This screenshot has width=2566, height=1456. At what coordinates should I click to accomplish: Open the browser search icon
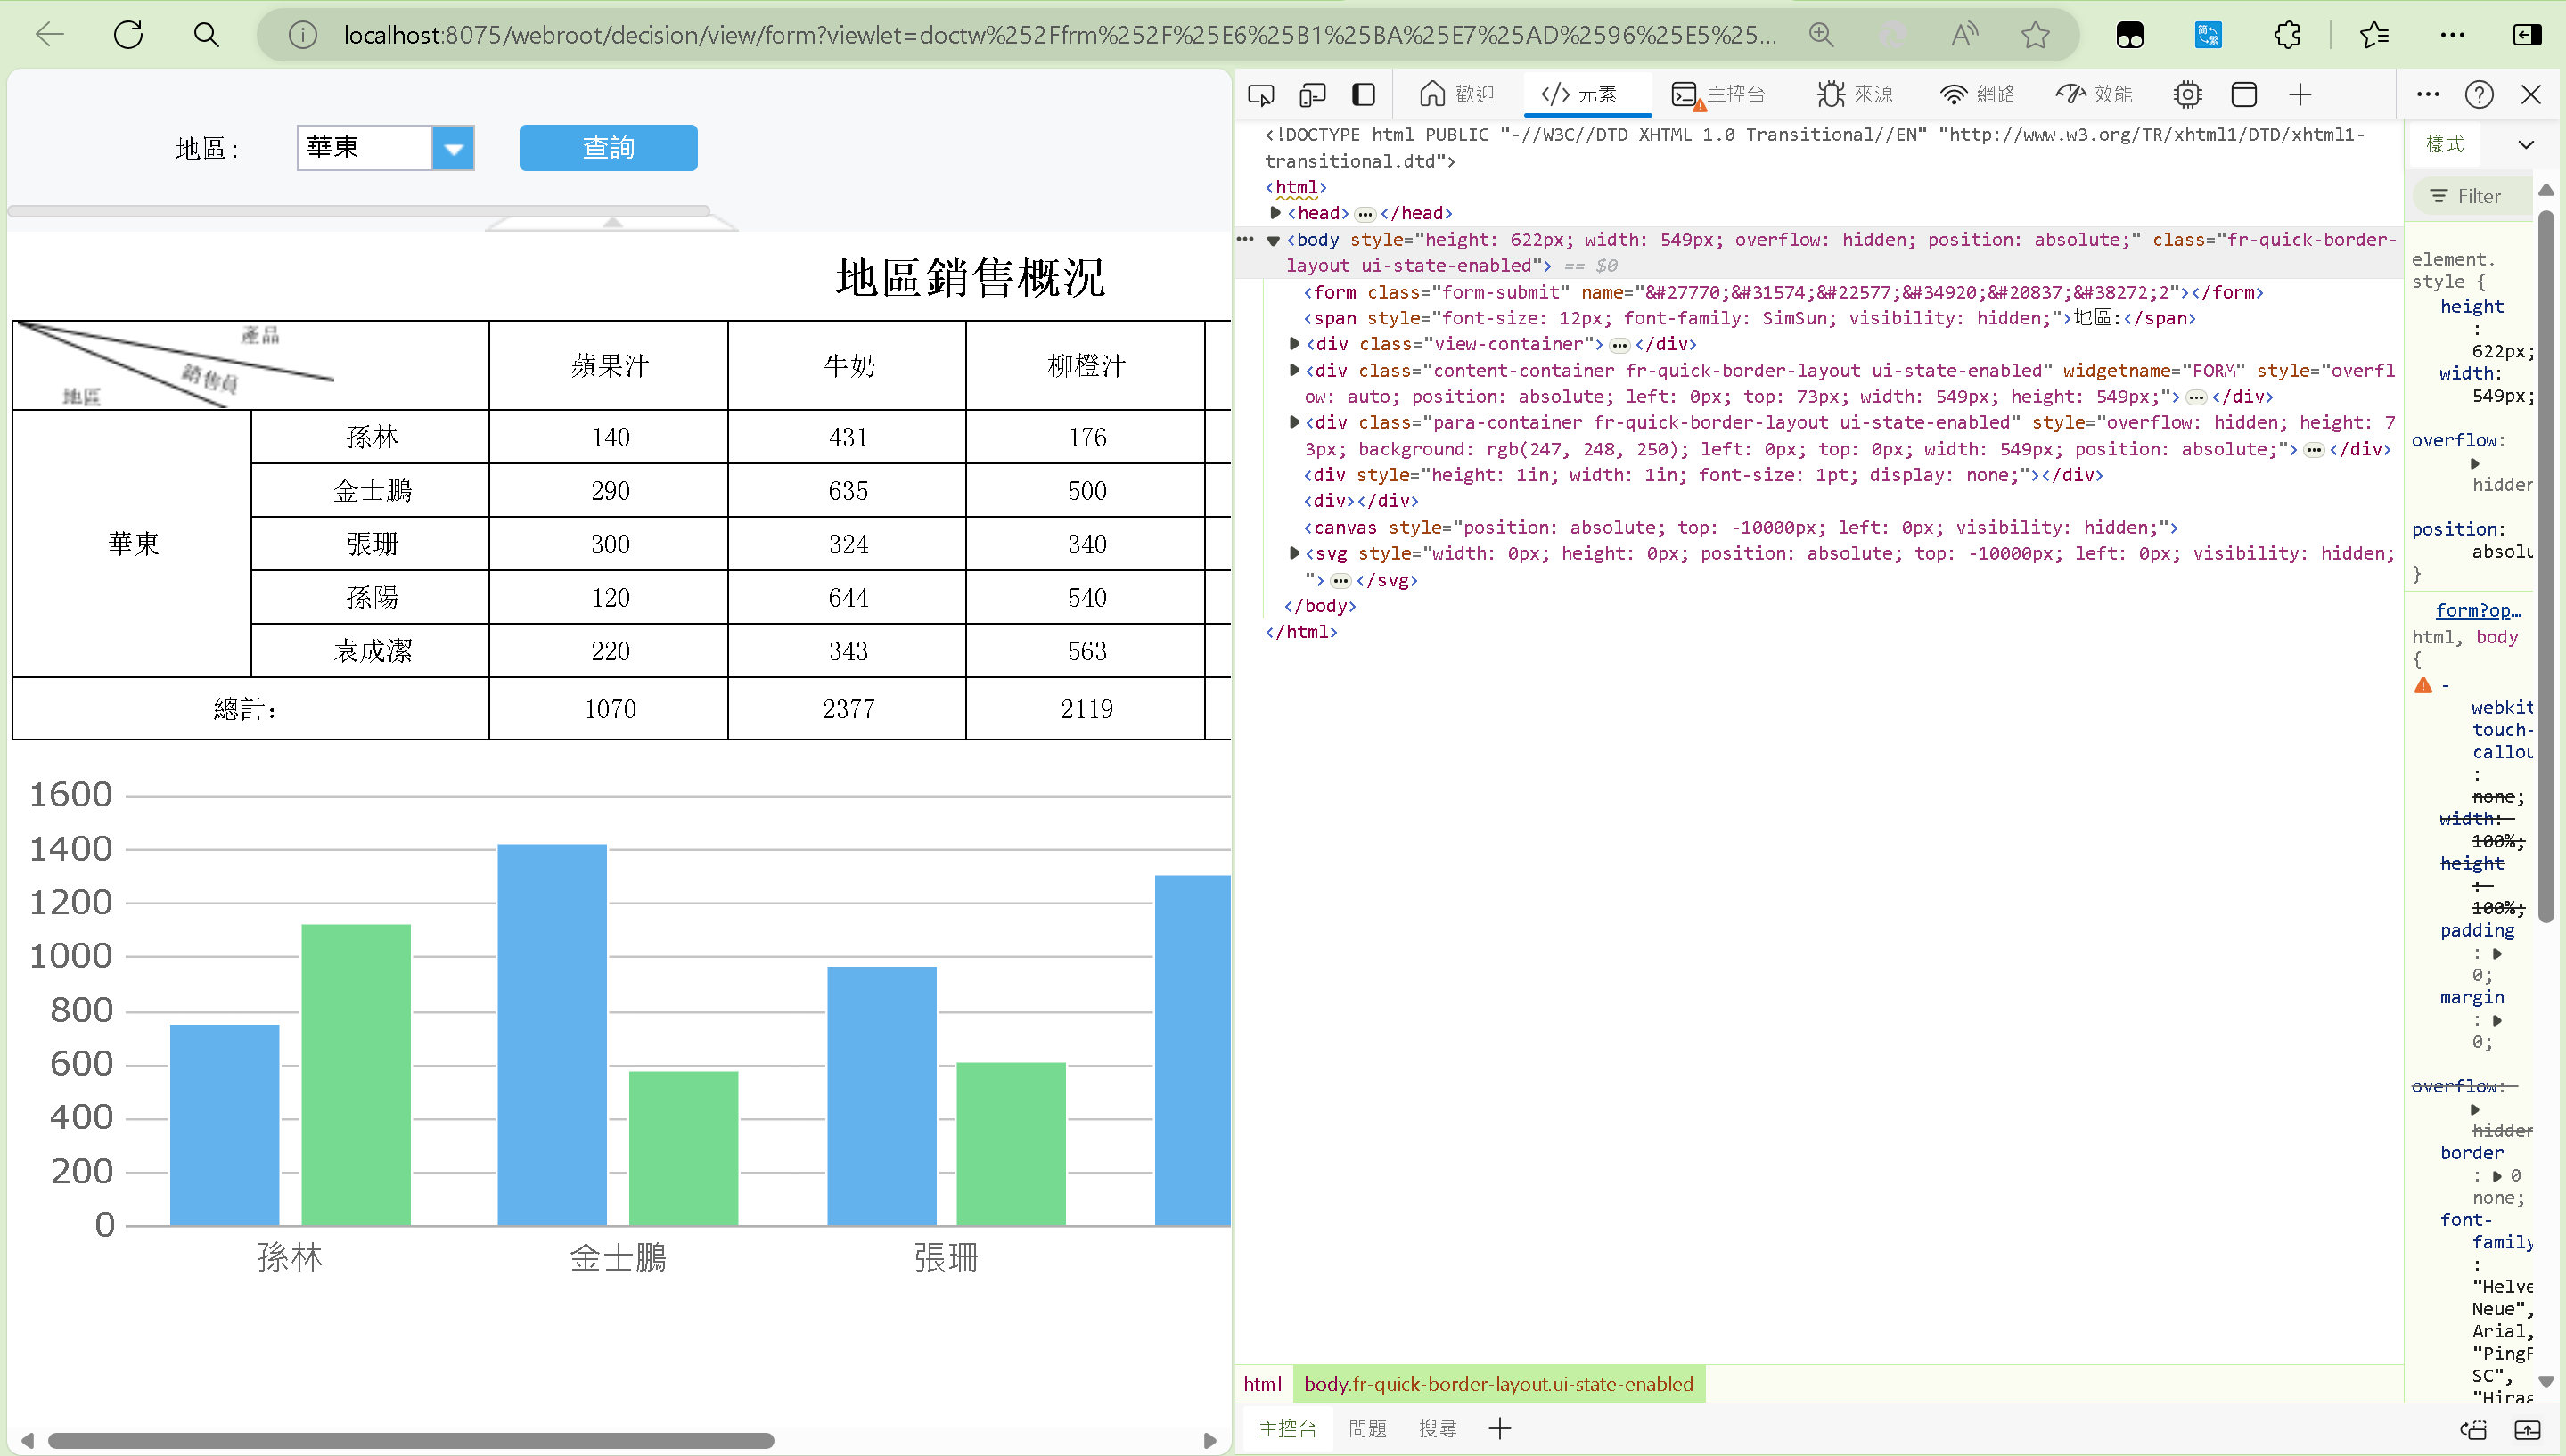[x=206, y=35]
